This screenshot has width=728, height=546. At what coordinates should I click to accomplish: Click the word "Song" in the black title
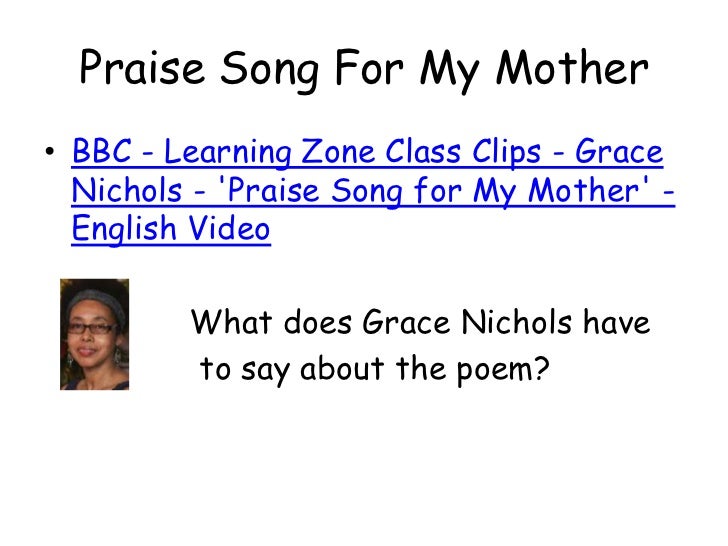pos(270,70)
